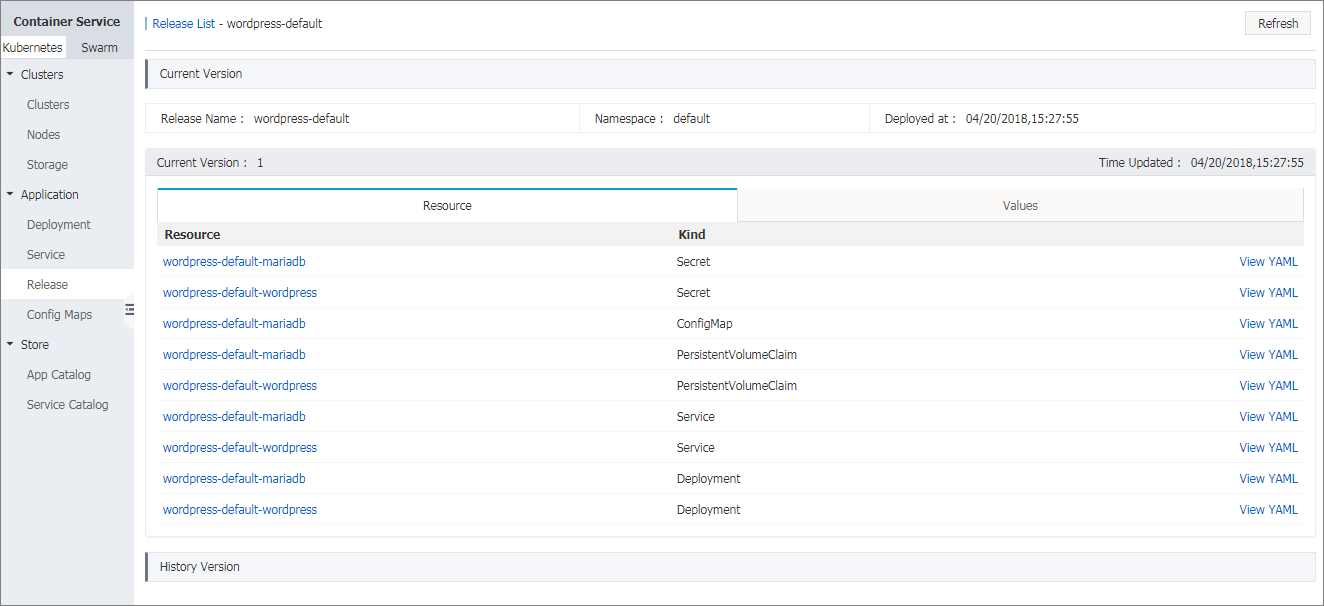Open Service in the sidebar

(x=46, y=254)
